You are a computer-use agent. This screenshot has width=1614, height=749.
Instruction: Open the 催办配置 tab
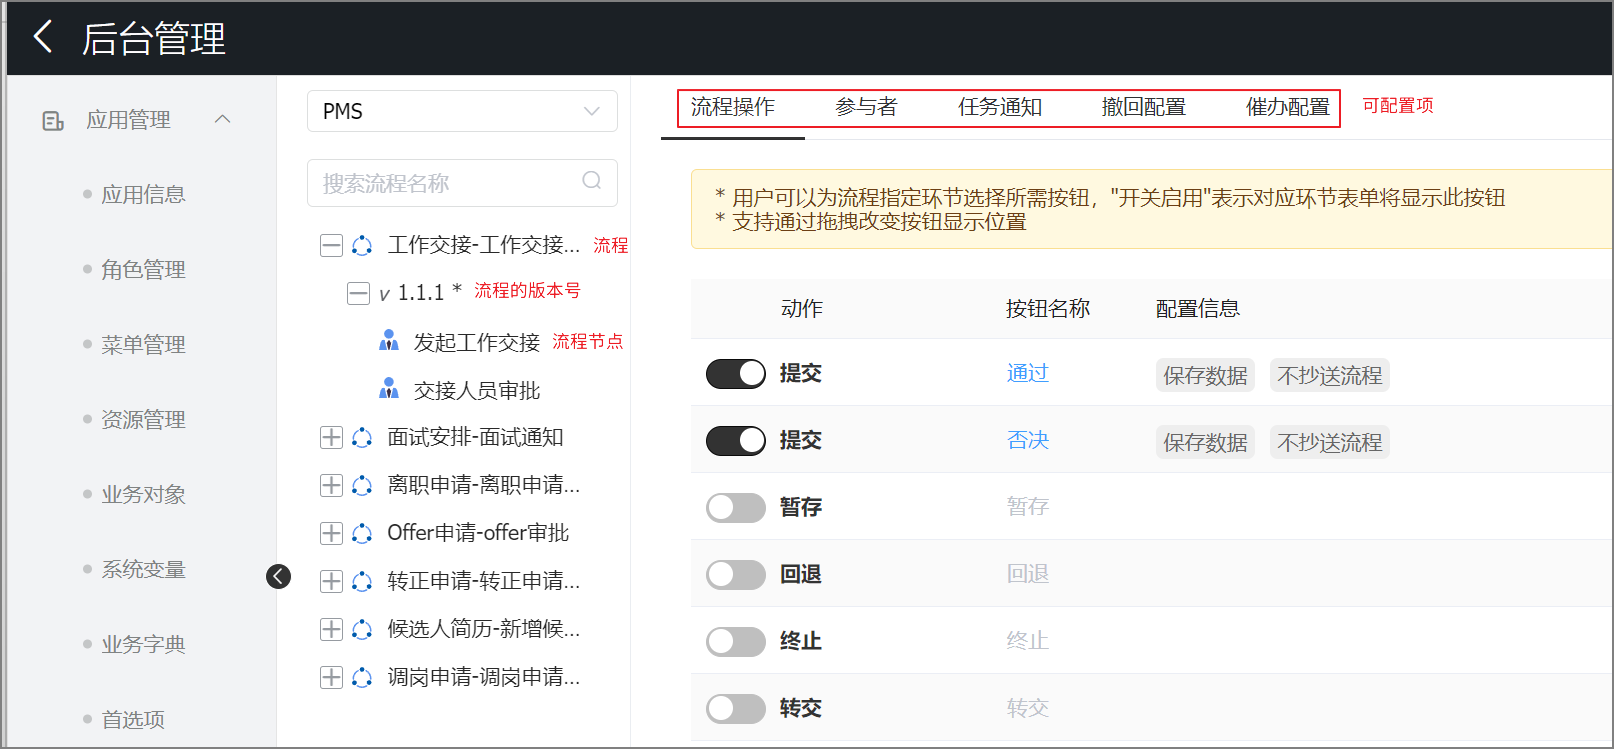(x=1287, y=107)
